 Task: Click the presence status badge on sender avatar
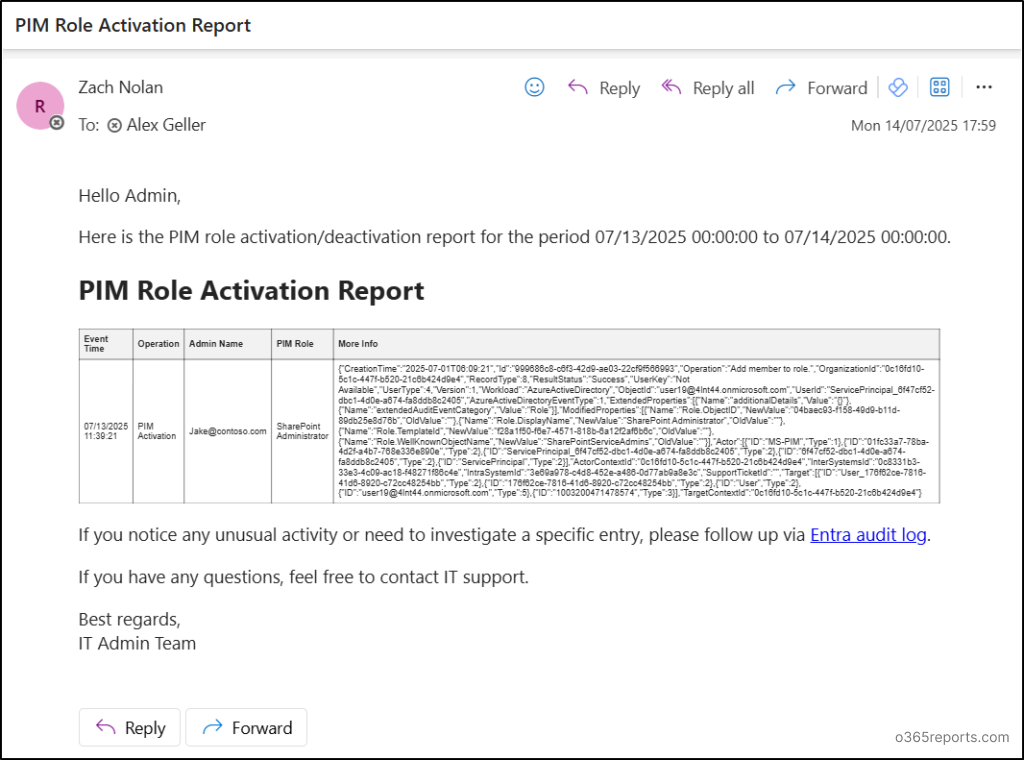coord(57,123)
